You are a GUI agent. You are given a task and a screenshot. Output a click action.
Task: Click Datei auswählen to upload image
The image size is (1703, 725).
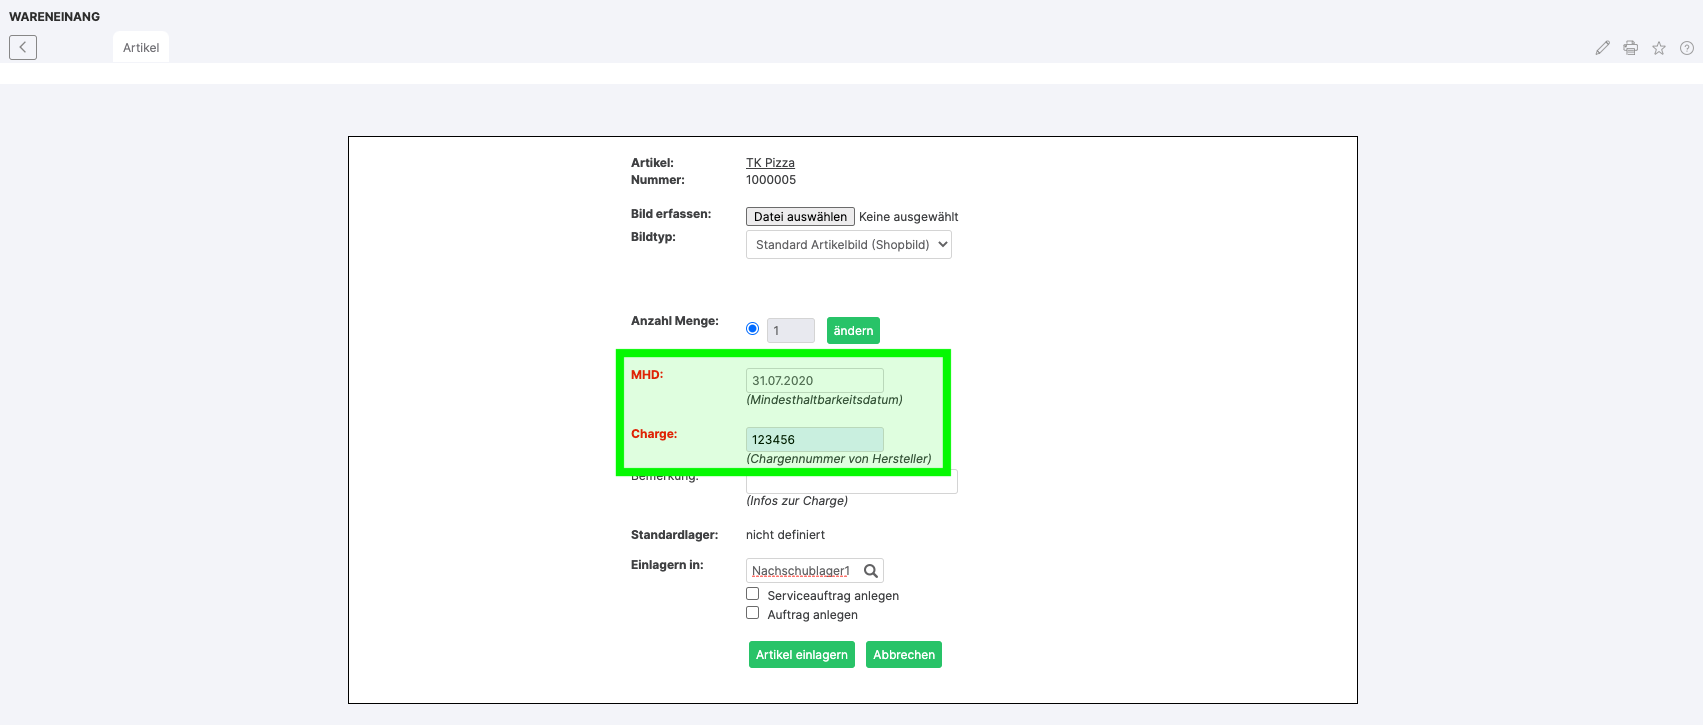coord(800,217)
